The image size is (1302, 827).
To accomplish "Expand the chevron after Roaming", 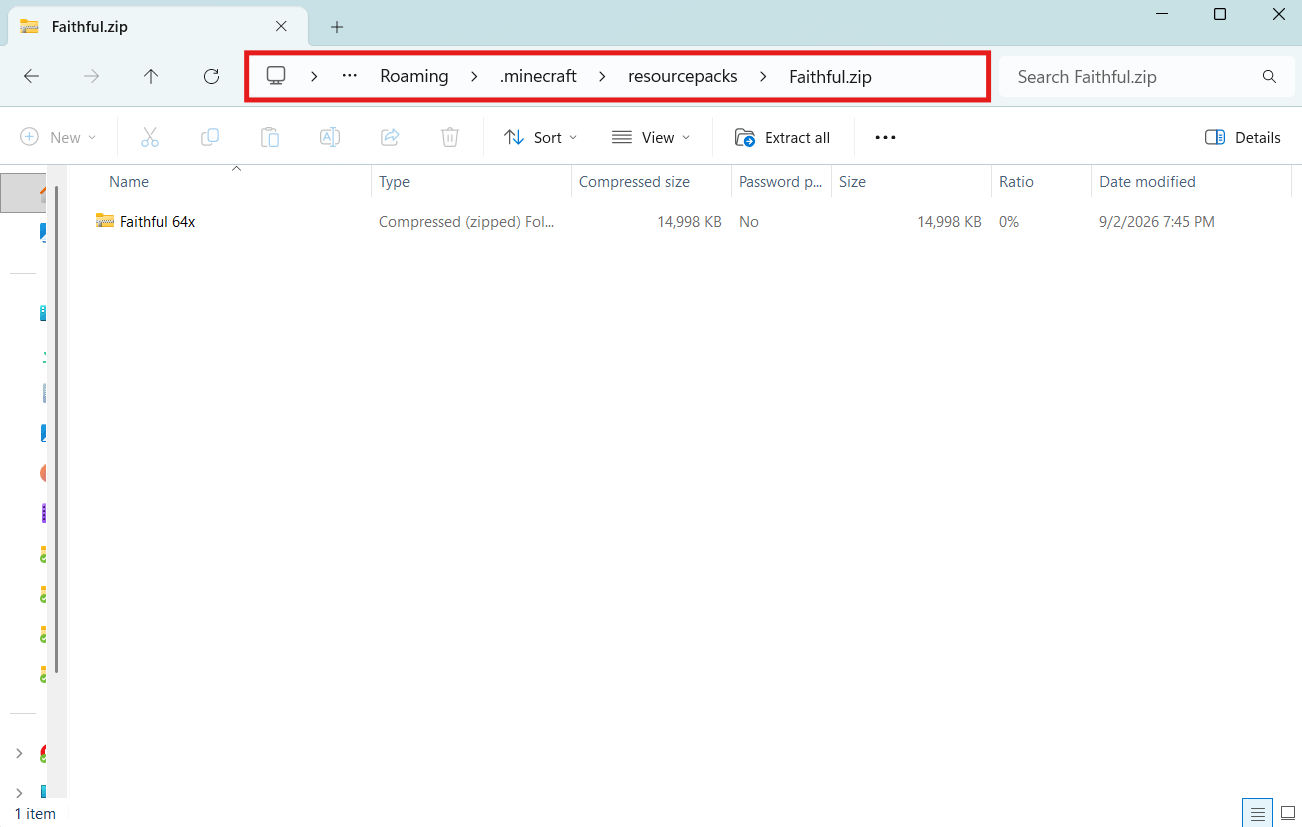I will [474, 76].
